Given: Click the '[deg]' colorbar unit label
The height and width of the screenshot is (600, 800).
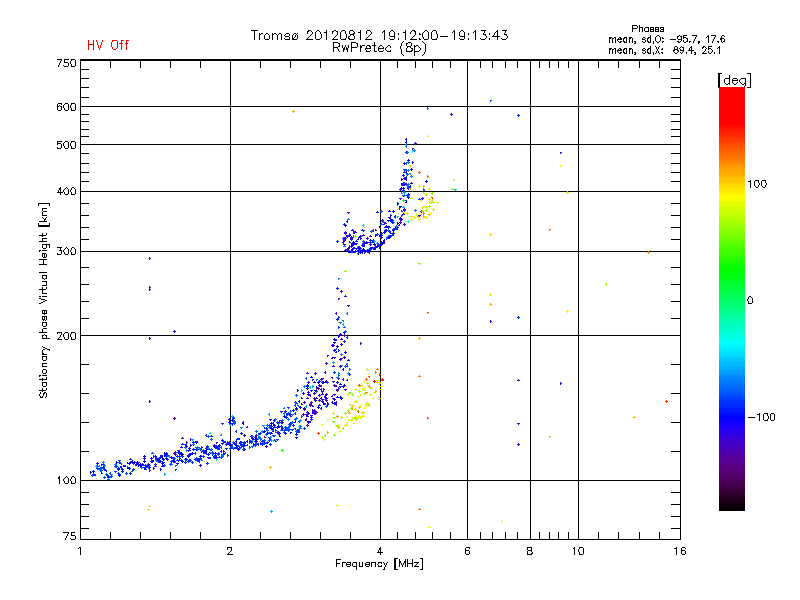Looking at the screenshot, I should pyautogui.click(x=734, y=80).
